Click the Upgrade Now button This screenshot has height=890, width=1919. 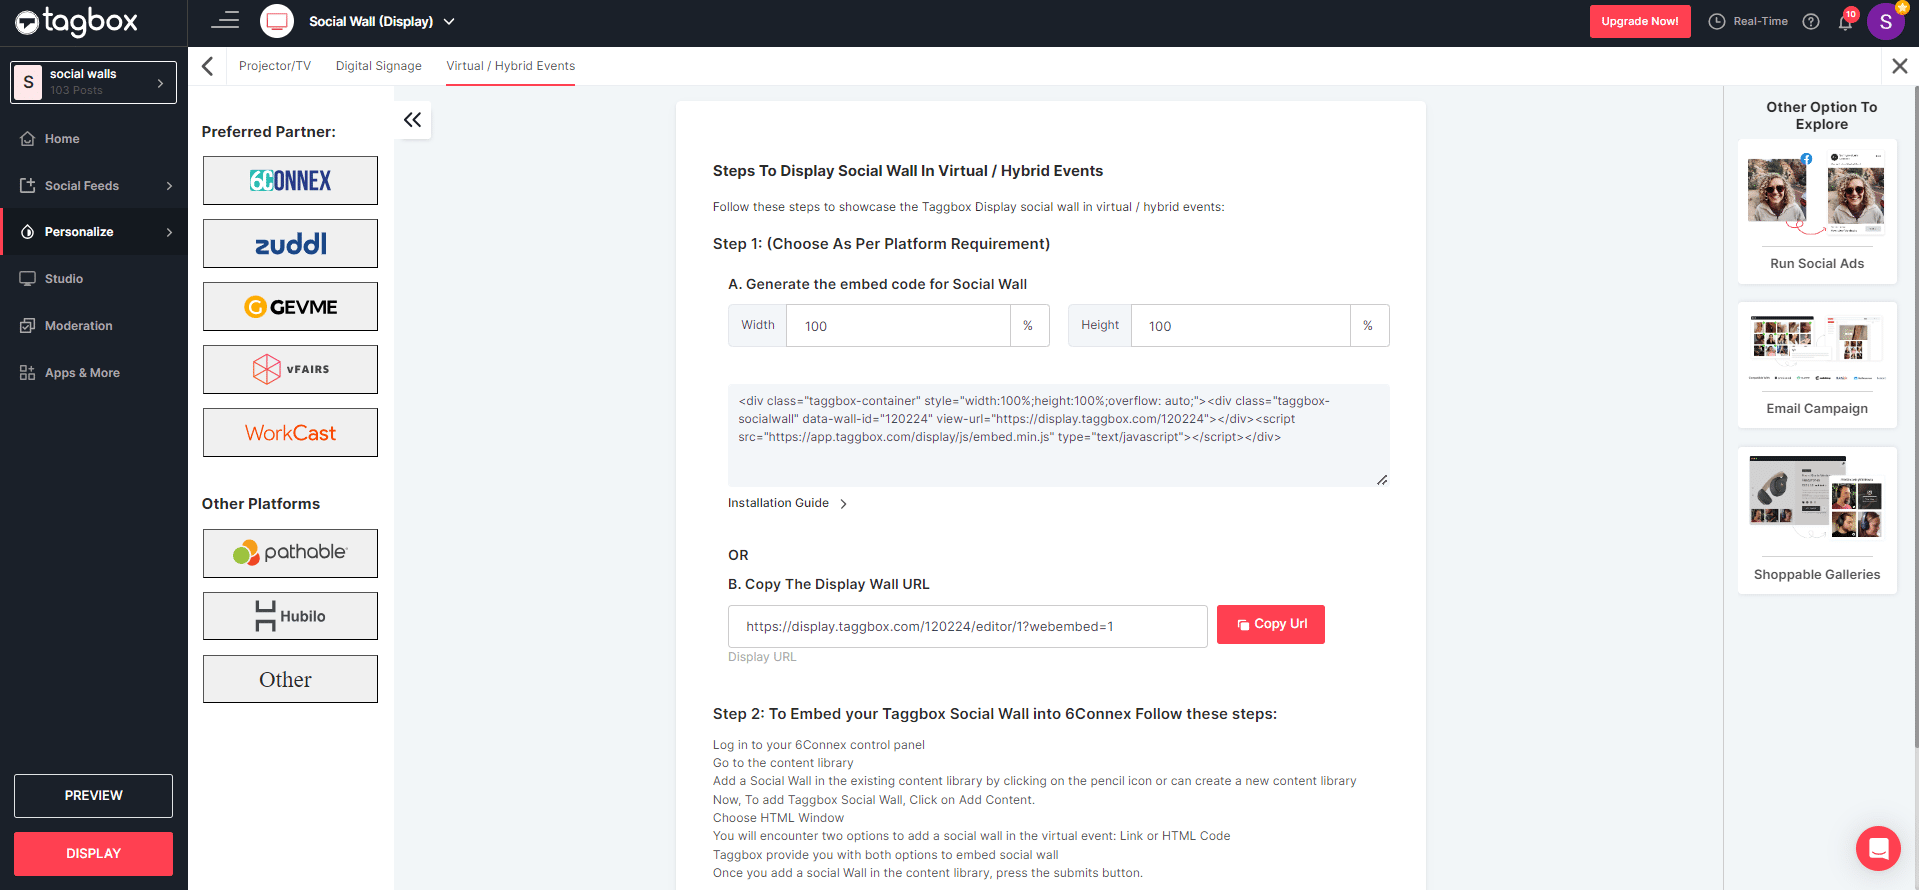1639,22
